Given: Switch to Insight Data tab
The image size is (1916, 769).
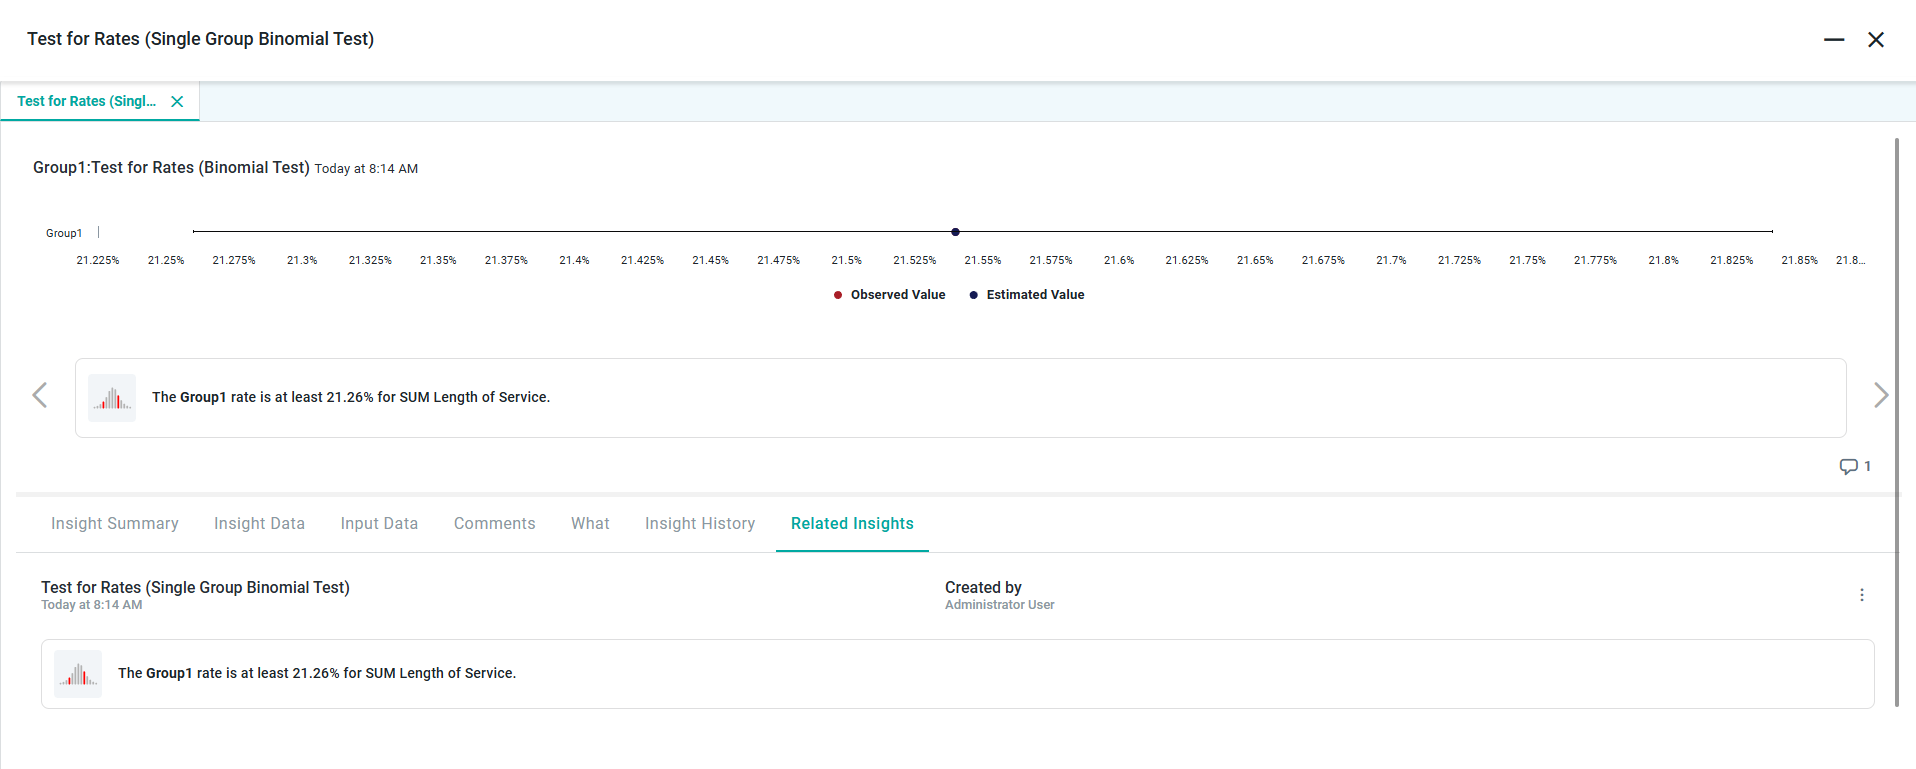Looking at the screenshot, I should click(259, 524).
